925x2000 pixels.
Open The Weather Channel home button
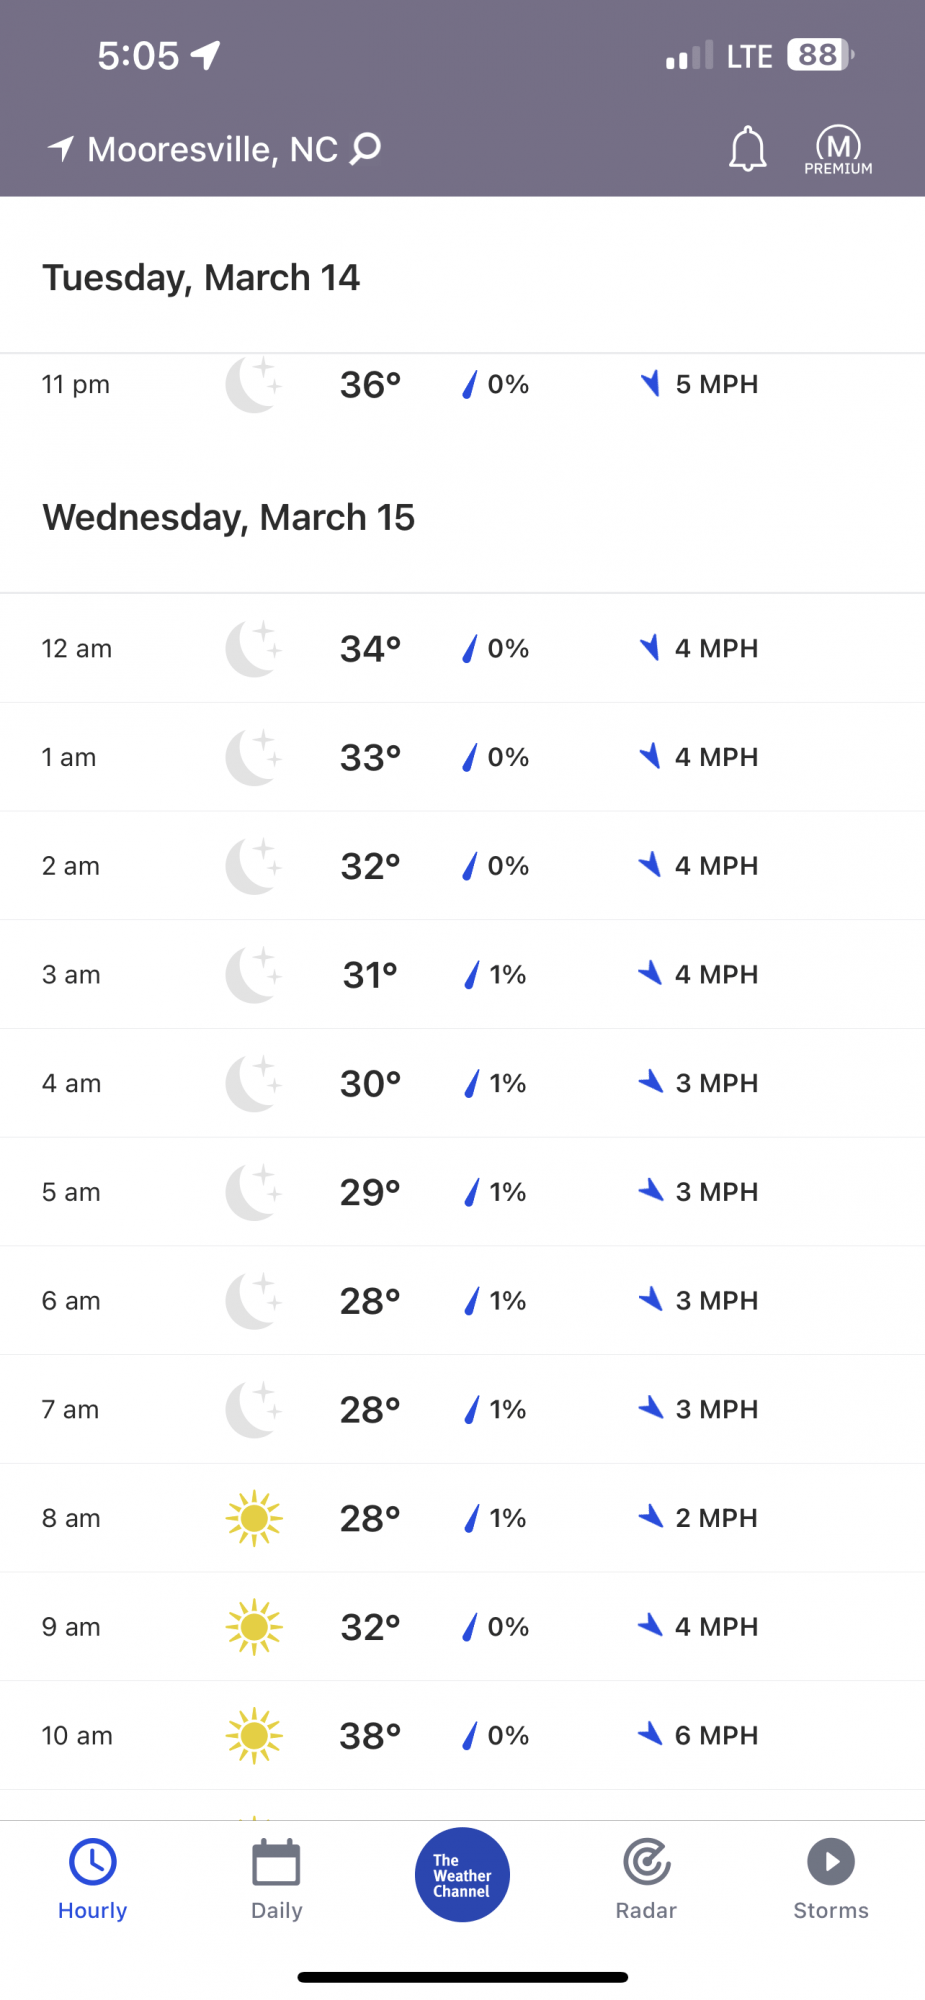462,1875
